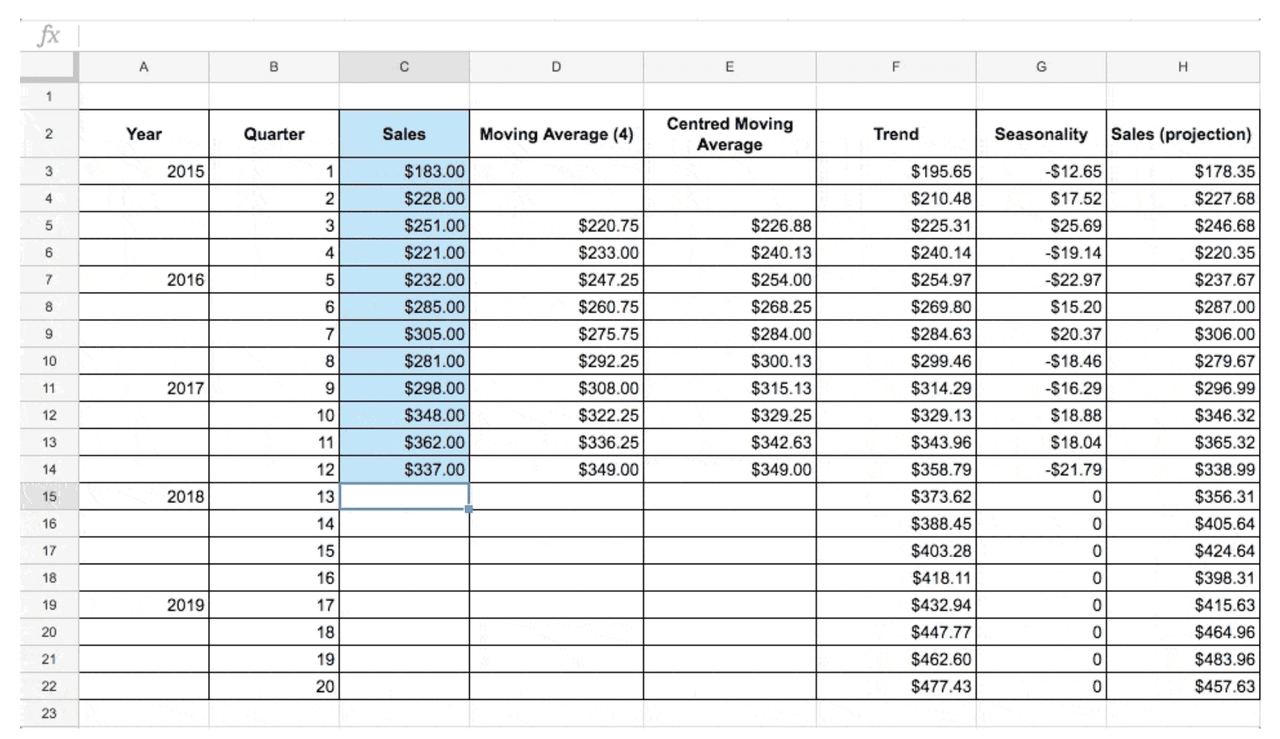Click the Trend header cell
Image resolution: width=1280 pixels, height=739 pixels.
895,134
